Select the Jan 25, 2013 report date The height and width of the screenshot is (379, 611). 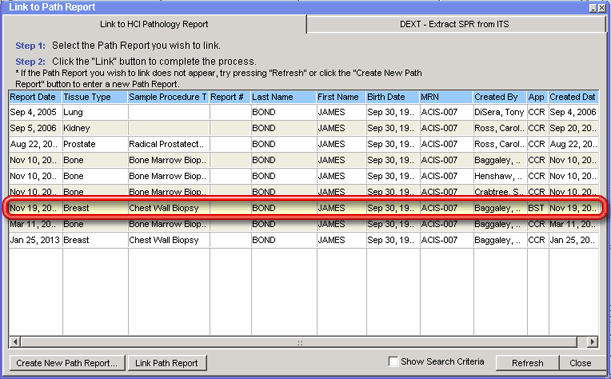35,240
